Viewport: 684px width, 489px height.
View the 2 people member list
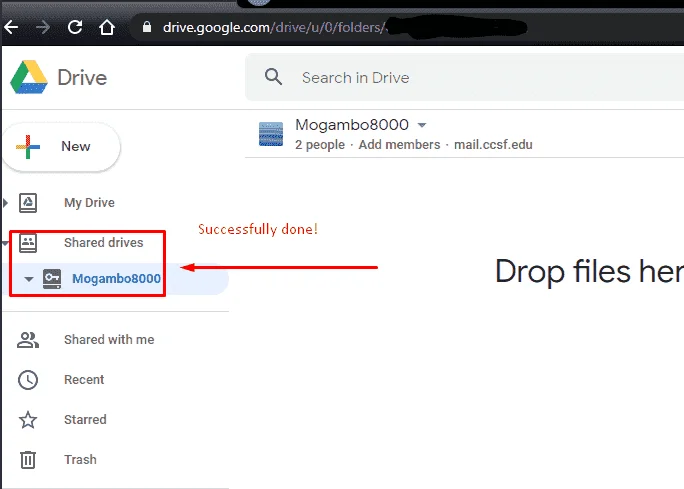(x=320, y=145)
